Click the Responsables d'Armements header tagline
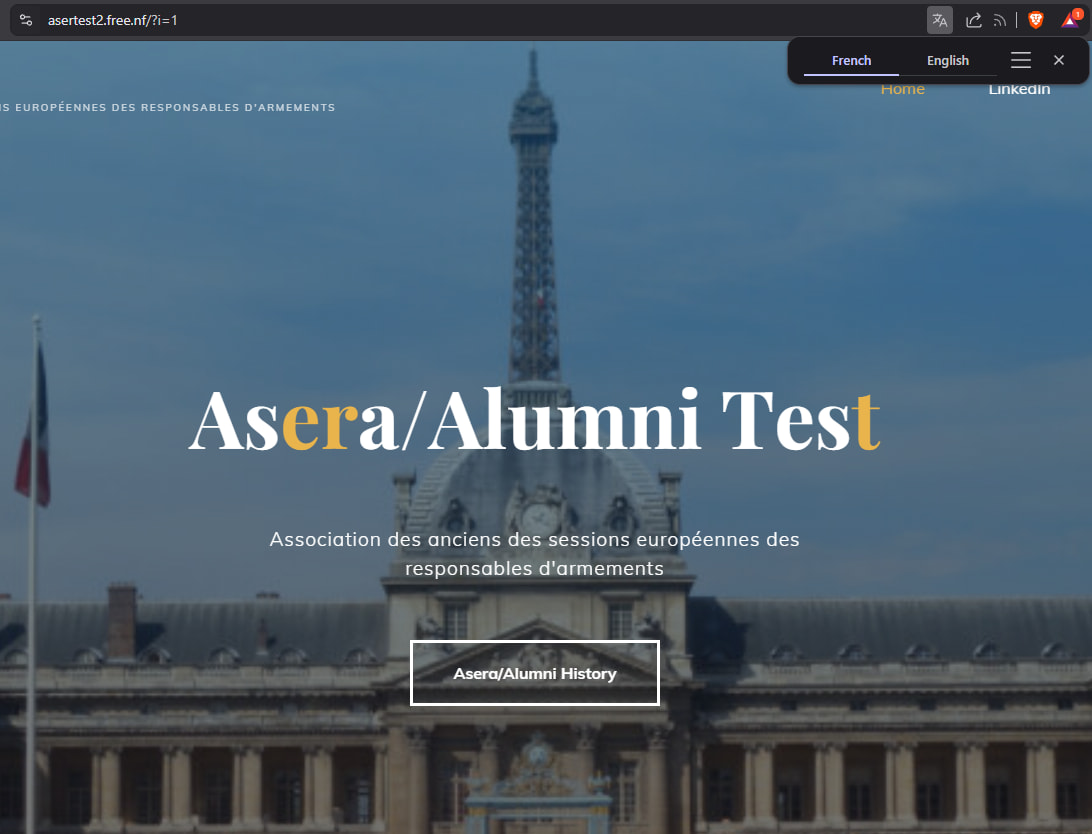1092x834 pixels. click(168, 107)
